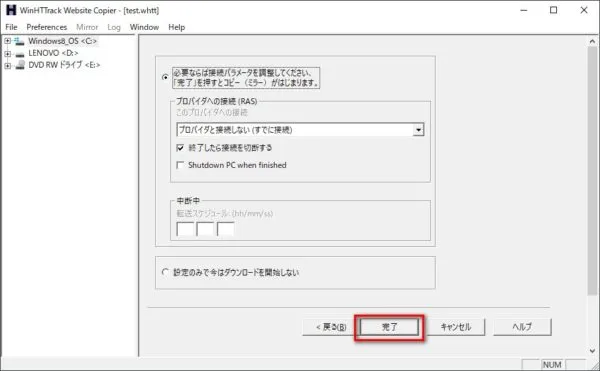Click the キャンセル cancel button
Image resolution: width=600 pixels, height=371 pixels.
tap(456, 327)
